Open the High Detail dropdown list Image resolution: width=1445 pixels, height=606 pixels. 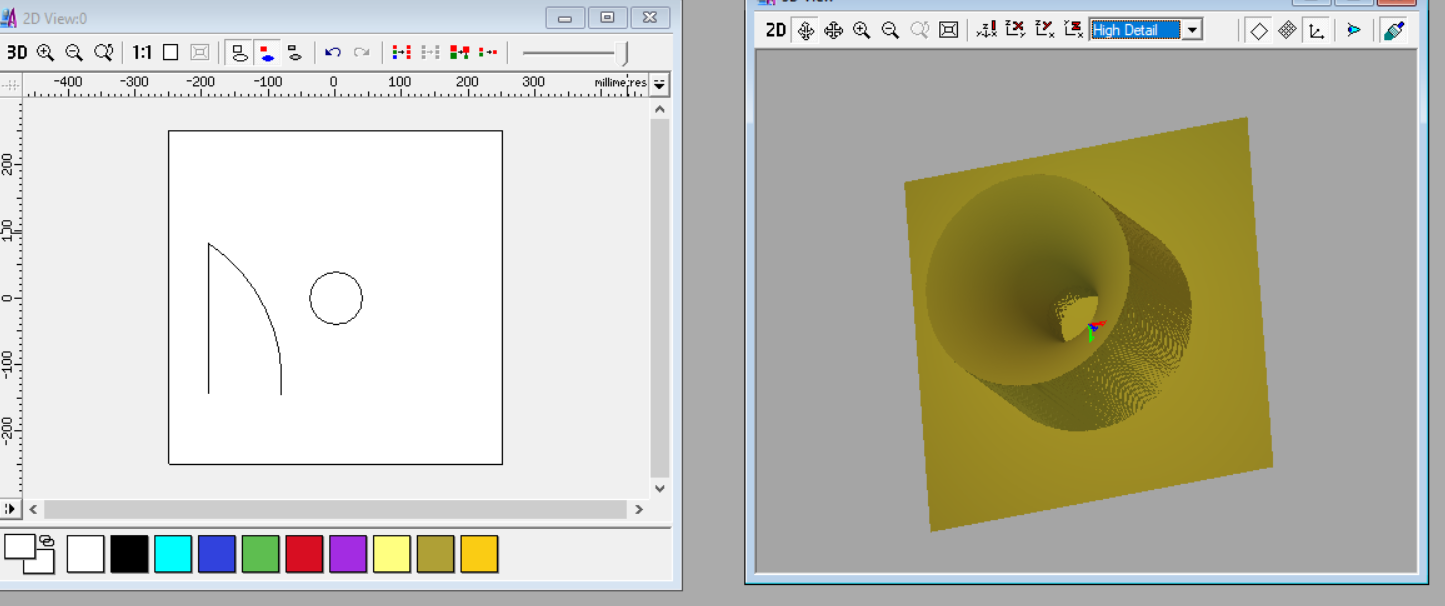pos(1191,30)
